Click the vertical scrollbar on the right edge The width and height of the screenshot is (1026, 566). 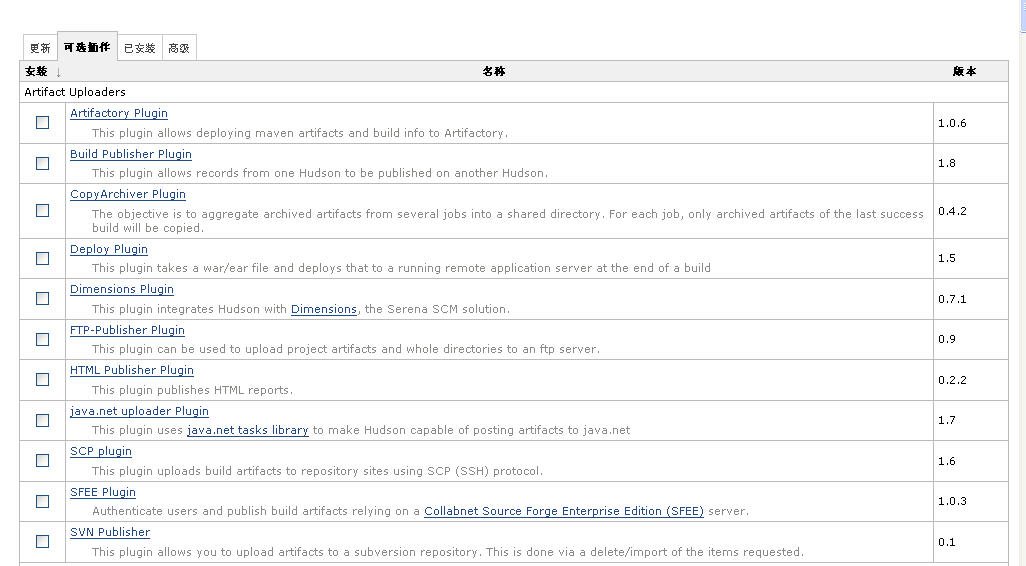click(x=1023, y=283)
